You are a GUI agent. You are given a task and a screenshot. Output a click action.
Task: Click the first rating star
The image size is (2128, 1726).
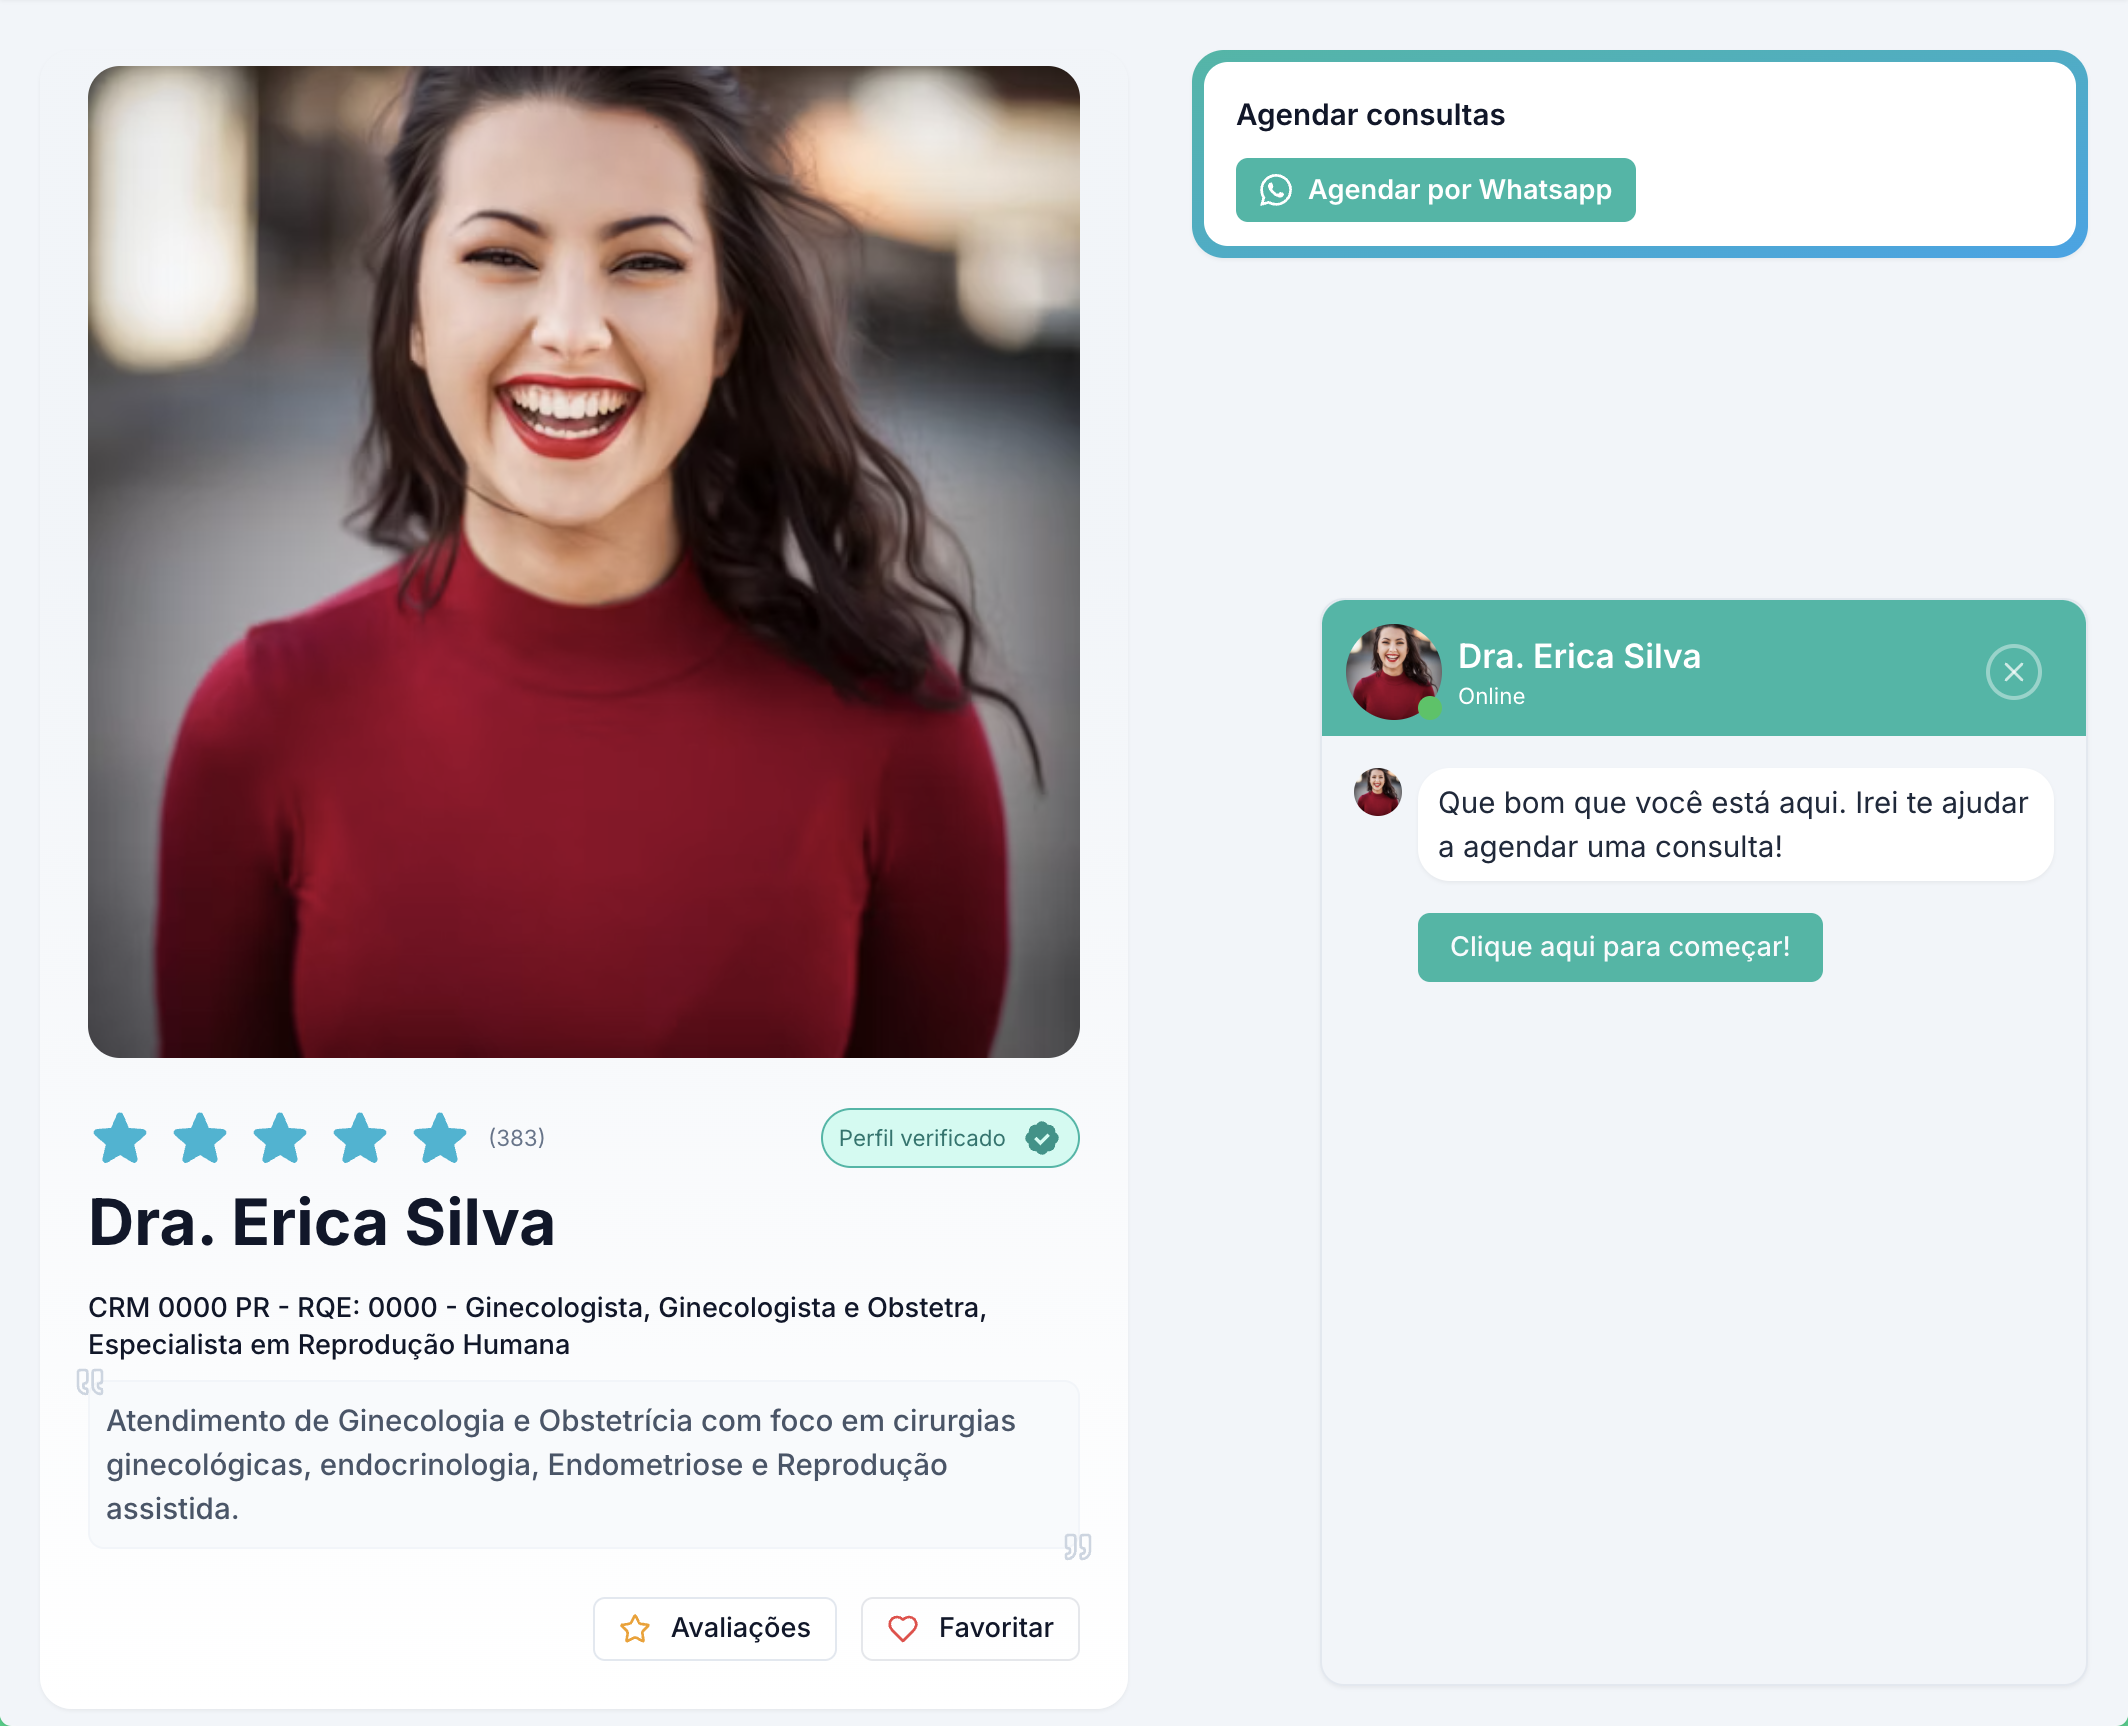click(120, 1138)
